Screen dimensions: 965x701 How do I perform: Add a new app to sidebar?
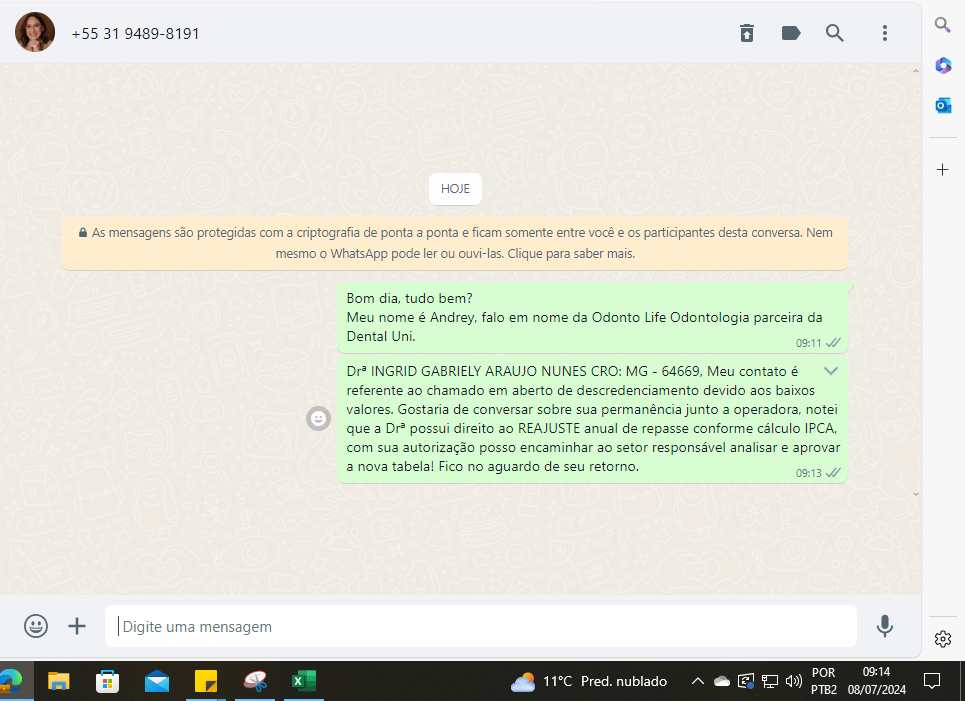(942, 169)
